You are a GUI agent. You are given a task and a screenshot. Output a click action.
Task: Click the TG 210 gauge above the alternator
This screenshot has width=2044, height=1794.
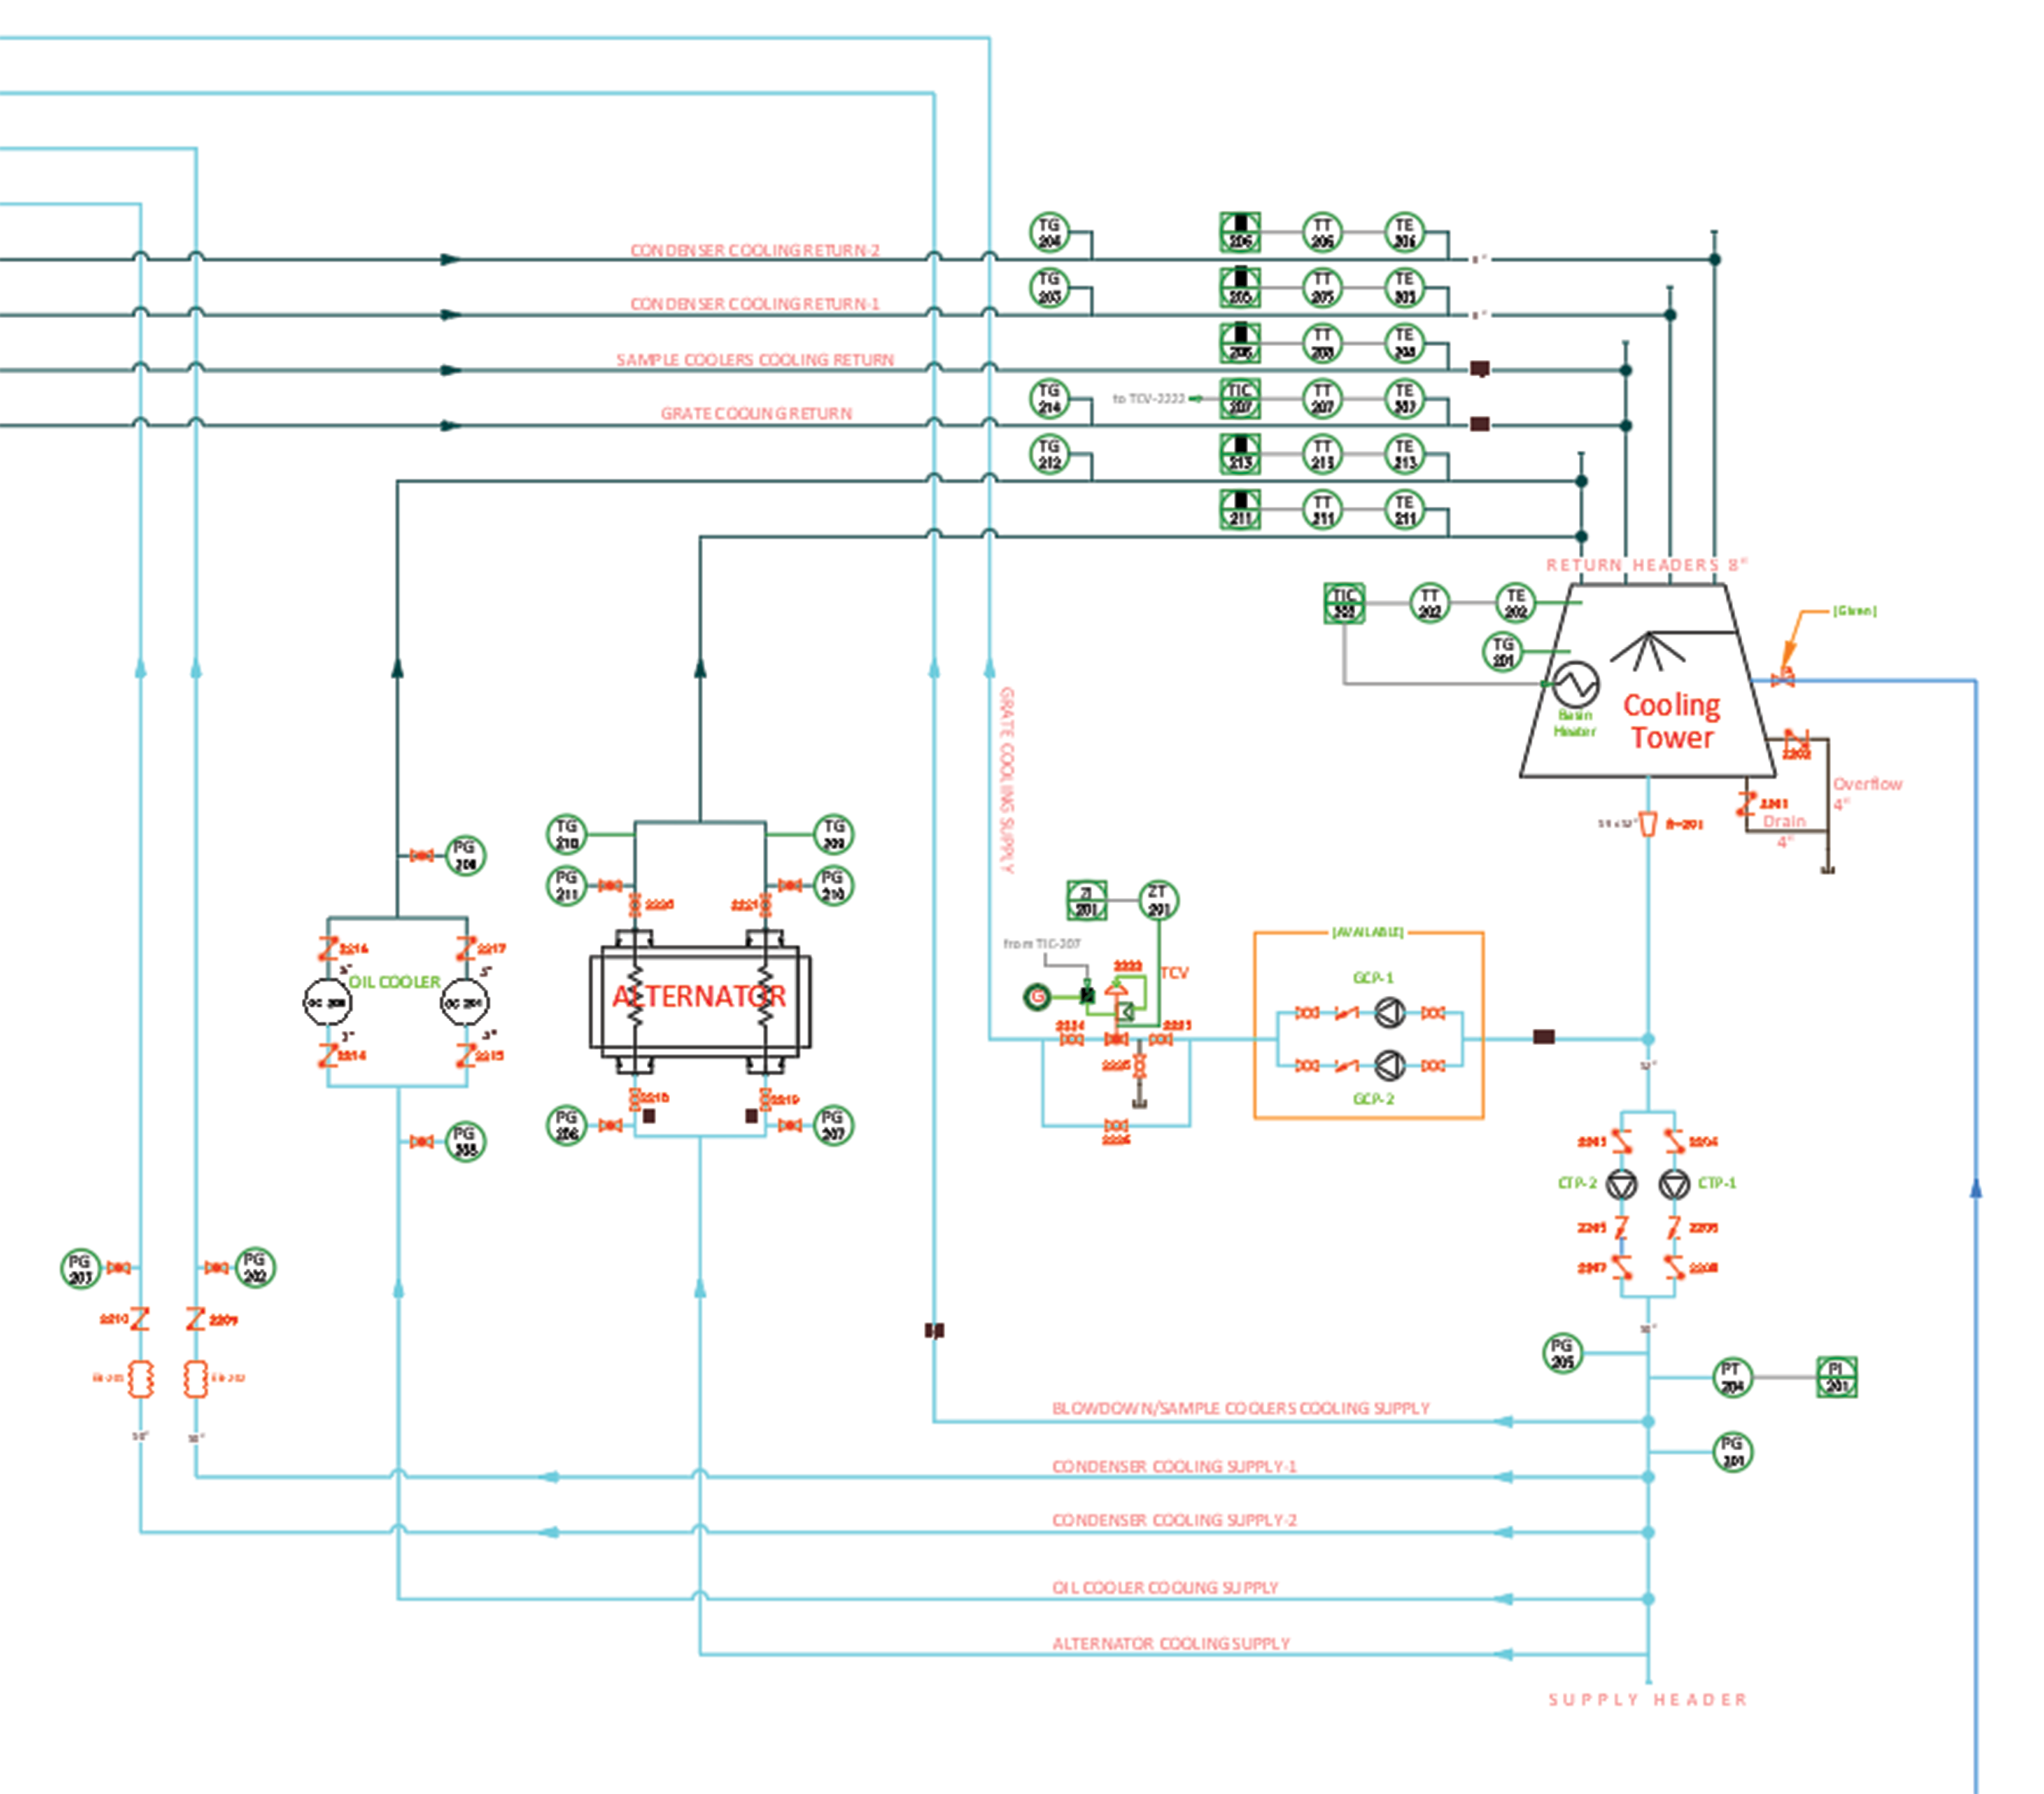point(567,834)
